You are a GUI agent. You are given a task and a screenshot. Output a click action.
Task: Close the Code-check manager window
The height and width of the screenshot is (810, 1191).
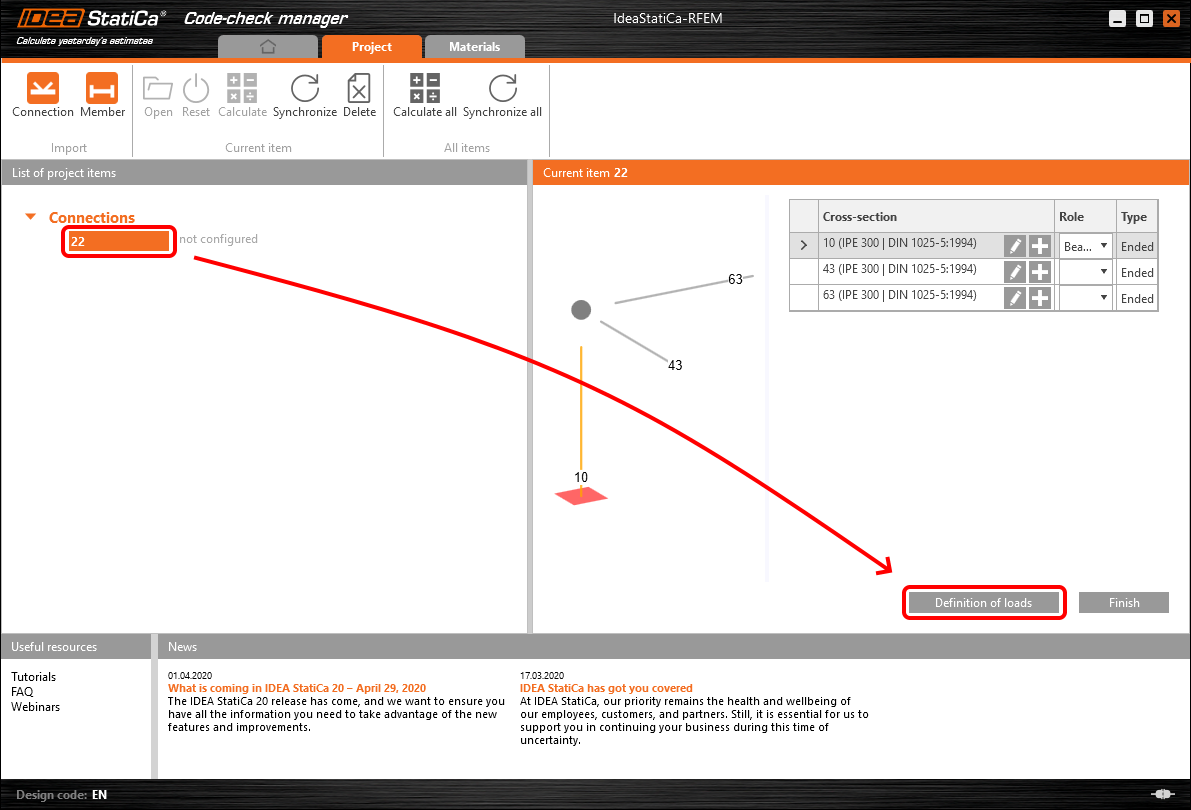pos(1171,19)
